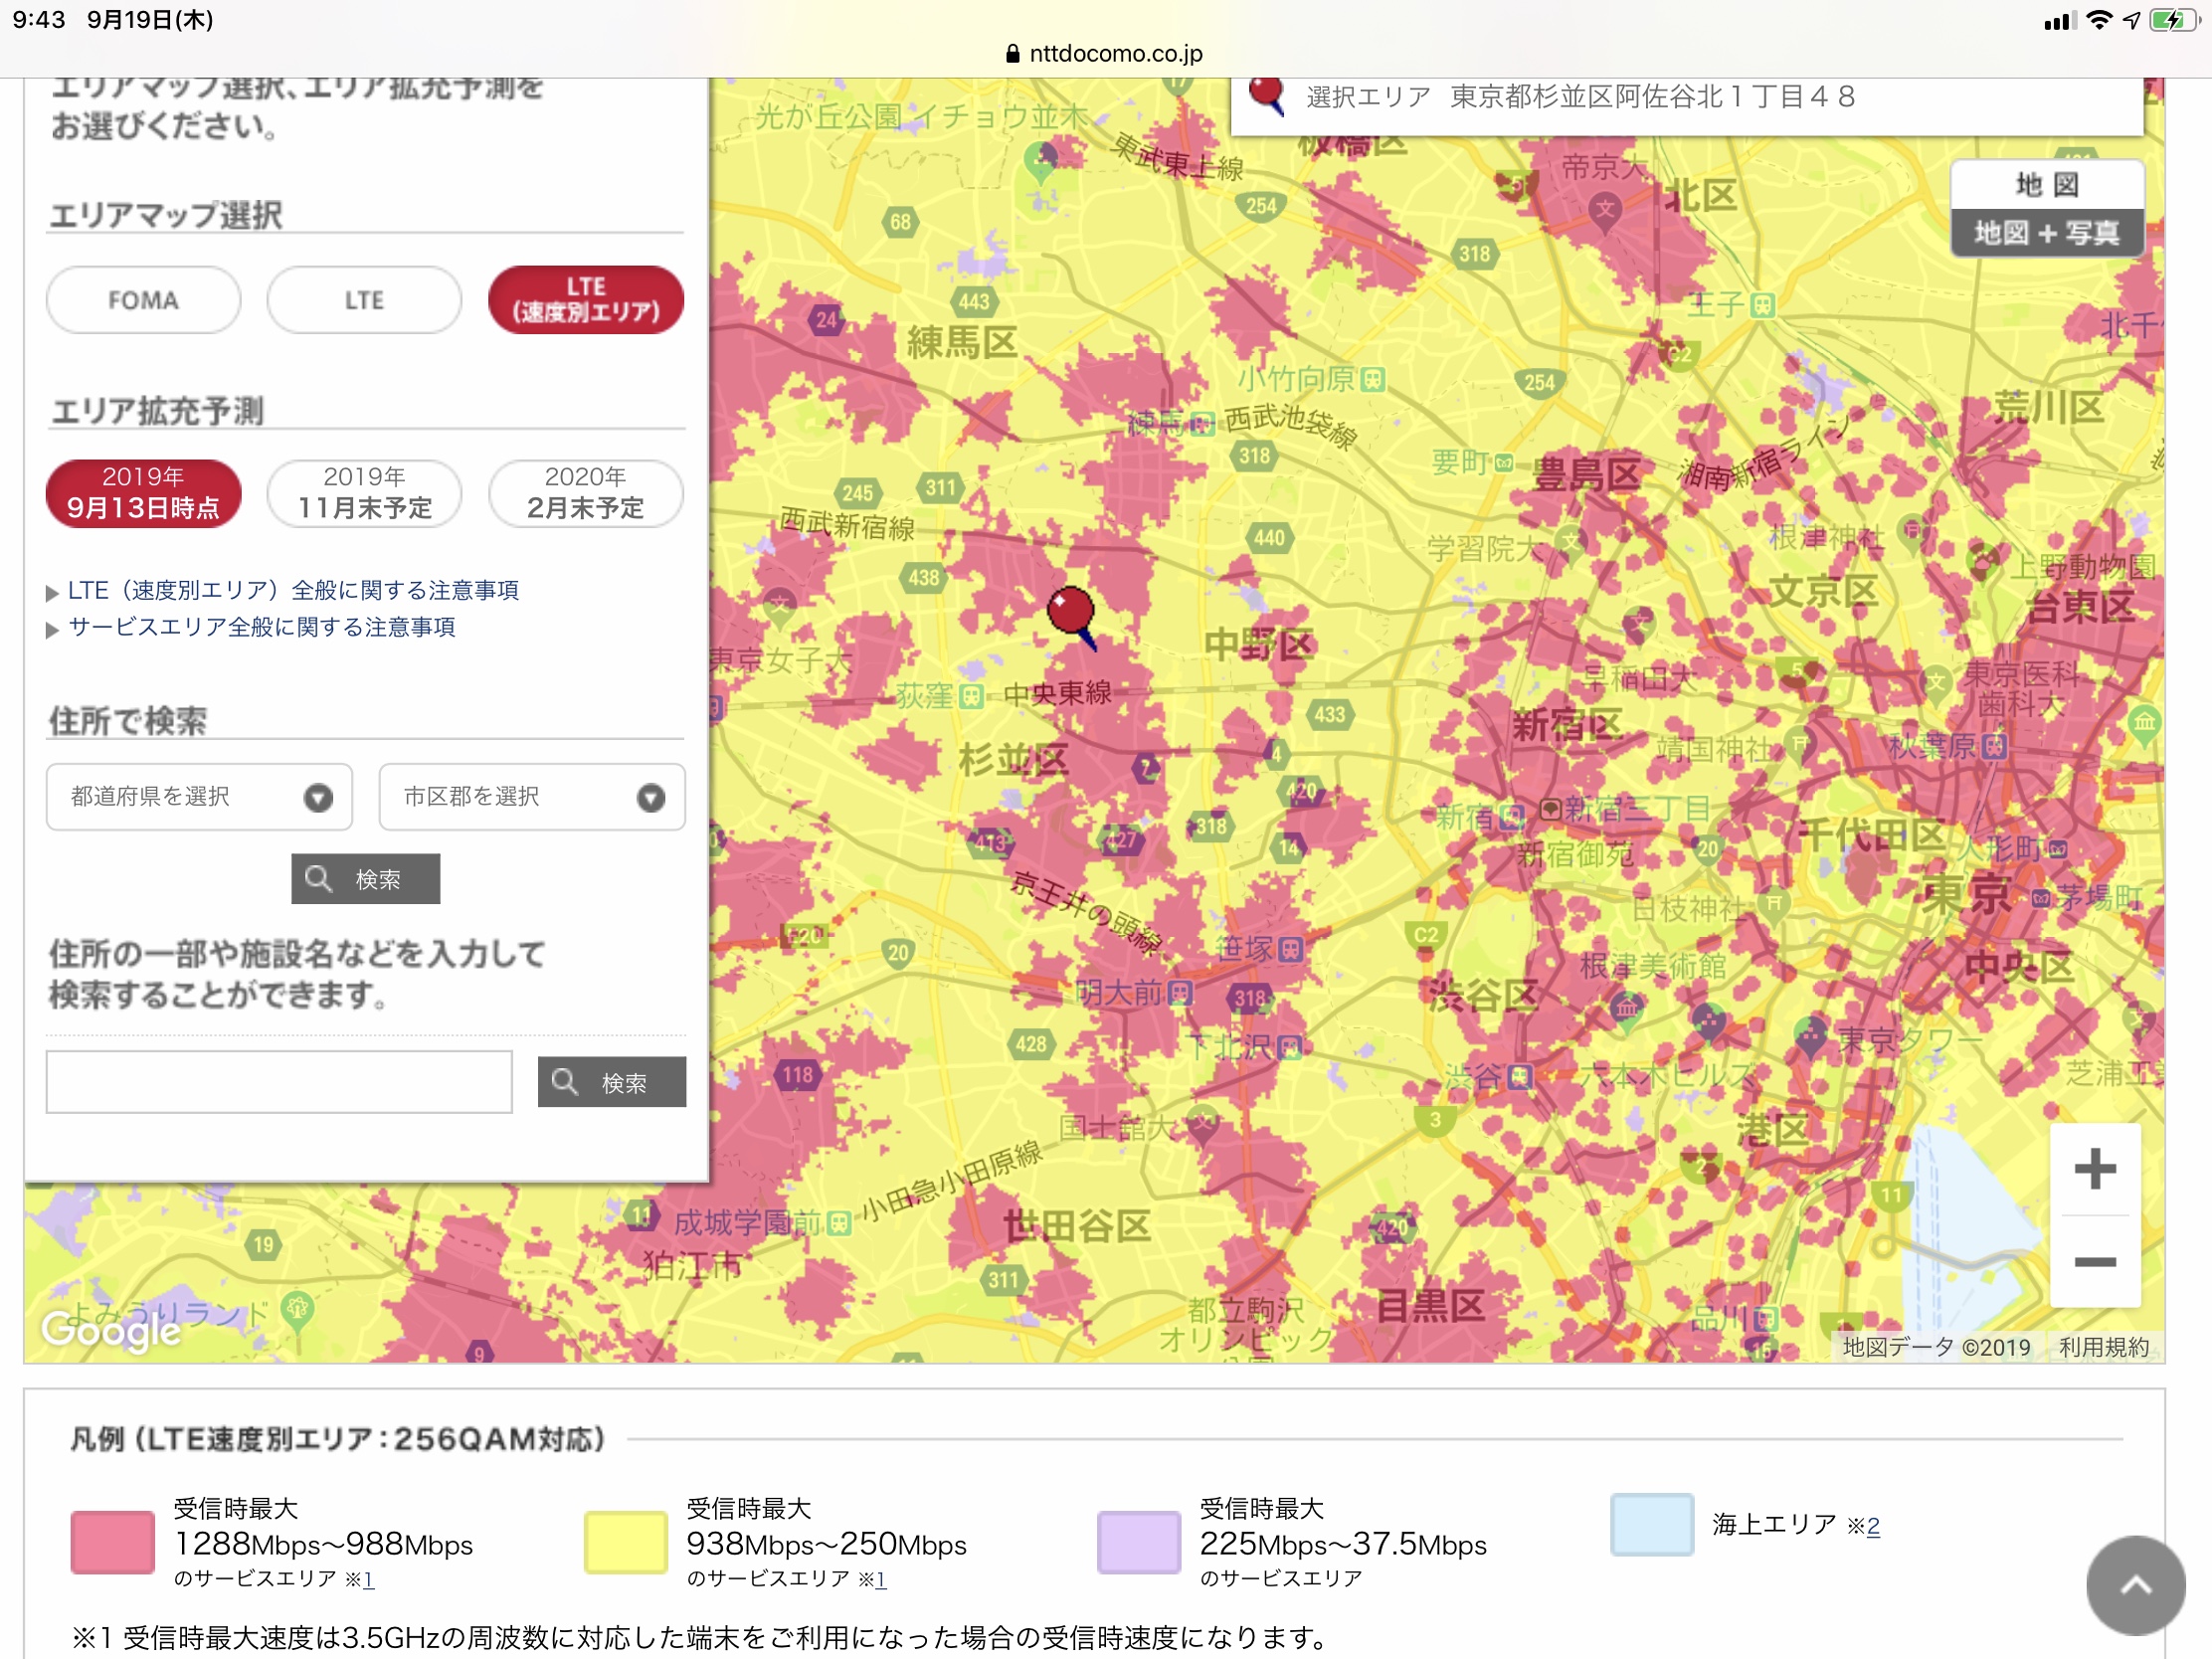The width and height of the screenshot is (2212, 1659).
Task: Click the scroll-to-top arrow circle button
Action: click(2135, 1585)
